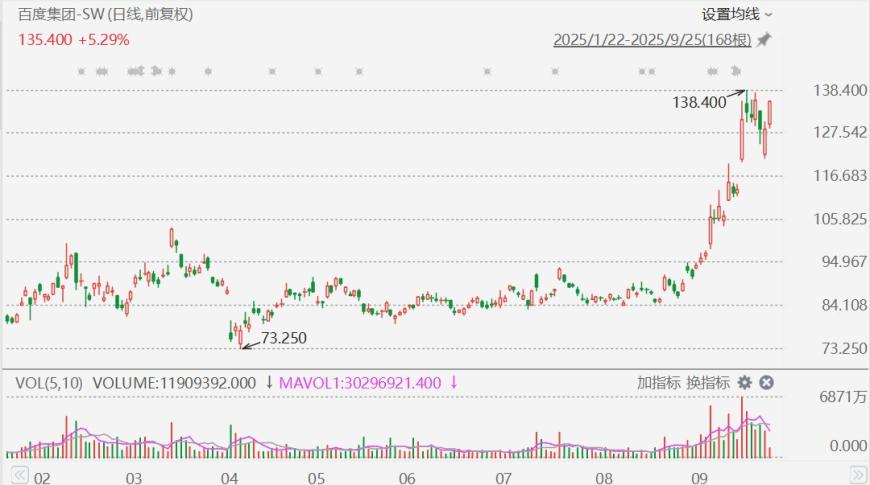Open volume indicator settings gear icon
The height and width of the screenshot is (485, 870).
(744, 382)
